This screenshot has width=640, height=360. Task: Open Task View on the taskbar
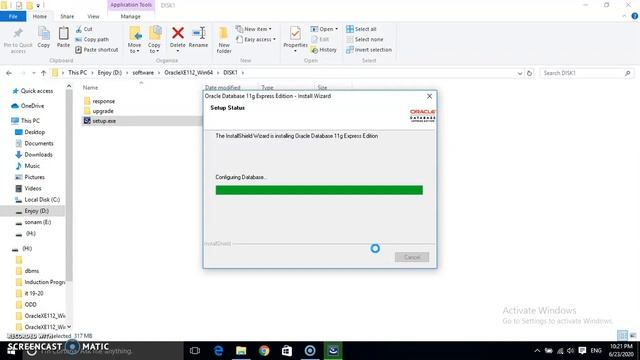(195, 351)
